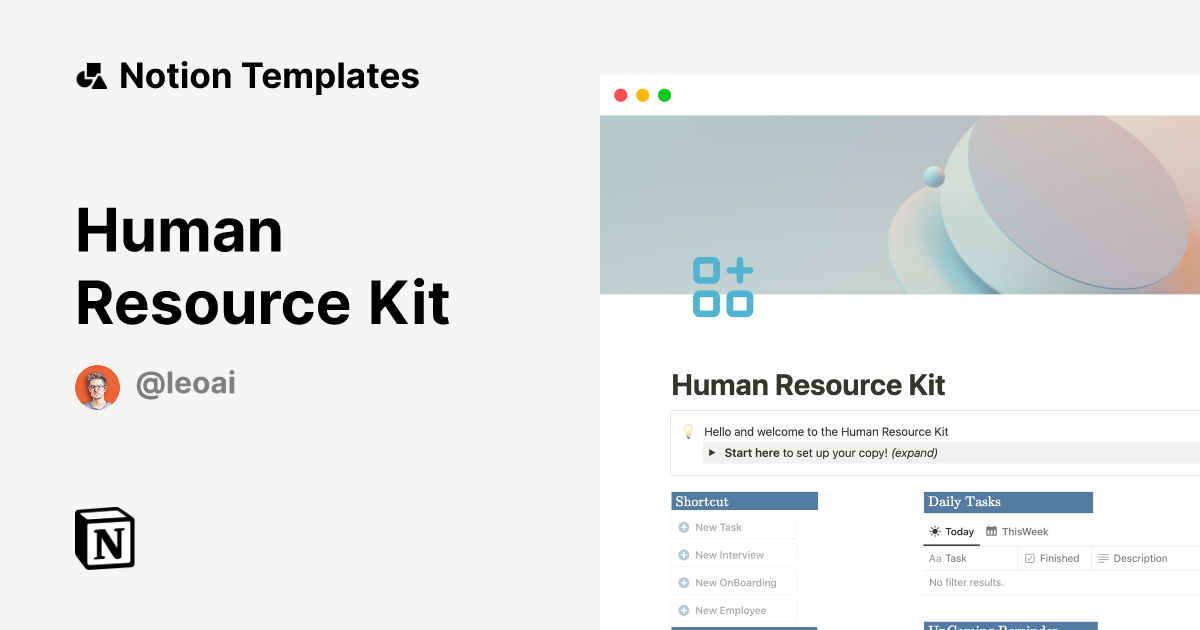The image size is (1200, 630).
Task: Click the plus icon beside New Interview
Action: (685, 554)
